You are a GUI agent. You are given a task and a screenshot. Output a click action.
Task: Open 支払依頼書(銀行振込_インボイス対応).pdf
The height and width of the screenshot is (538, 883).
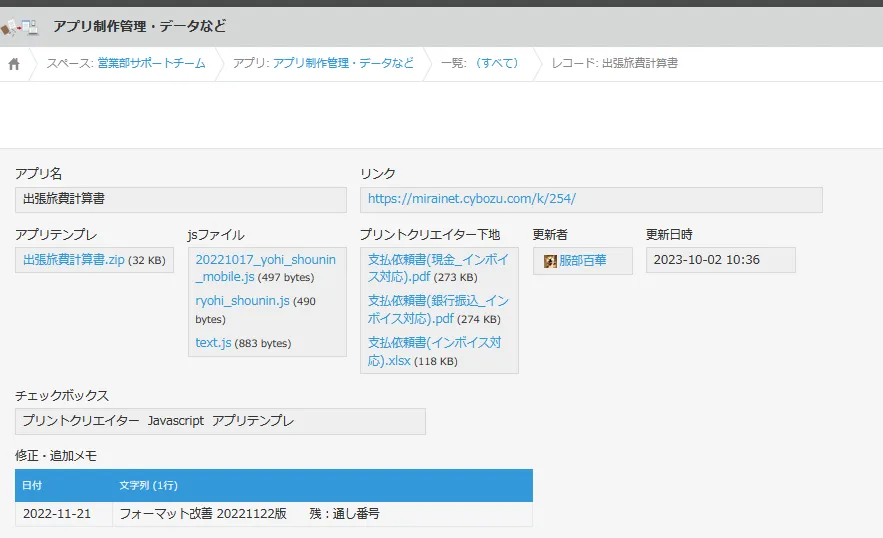pyautogui.click(x=438, y=310)
